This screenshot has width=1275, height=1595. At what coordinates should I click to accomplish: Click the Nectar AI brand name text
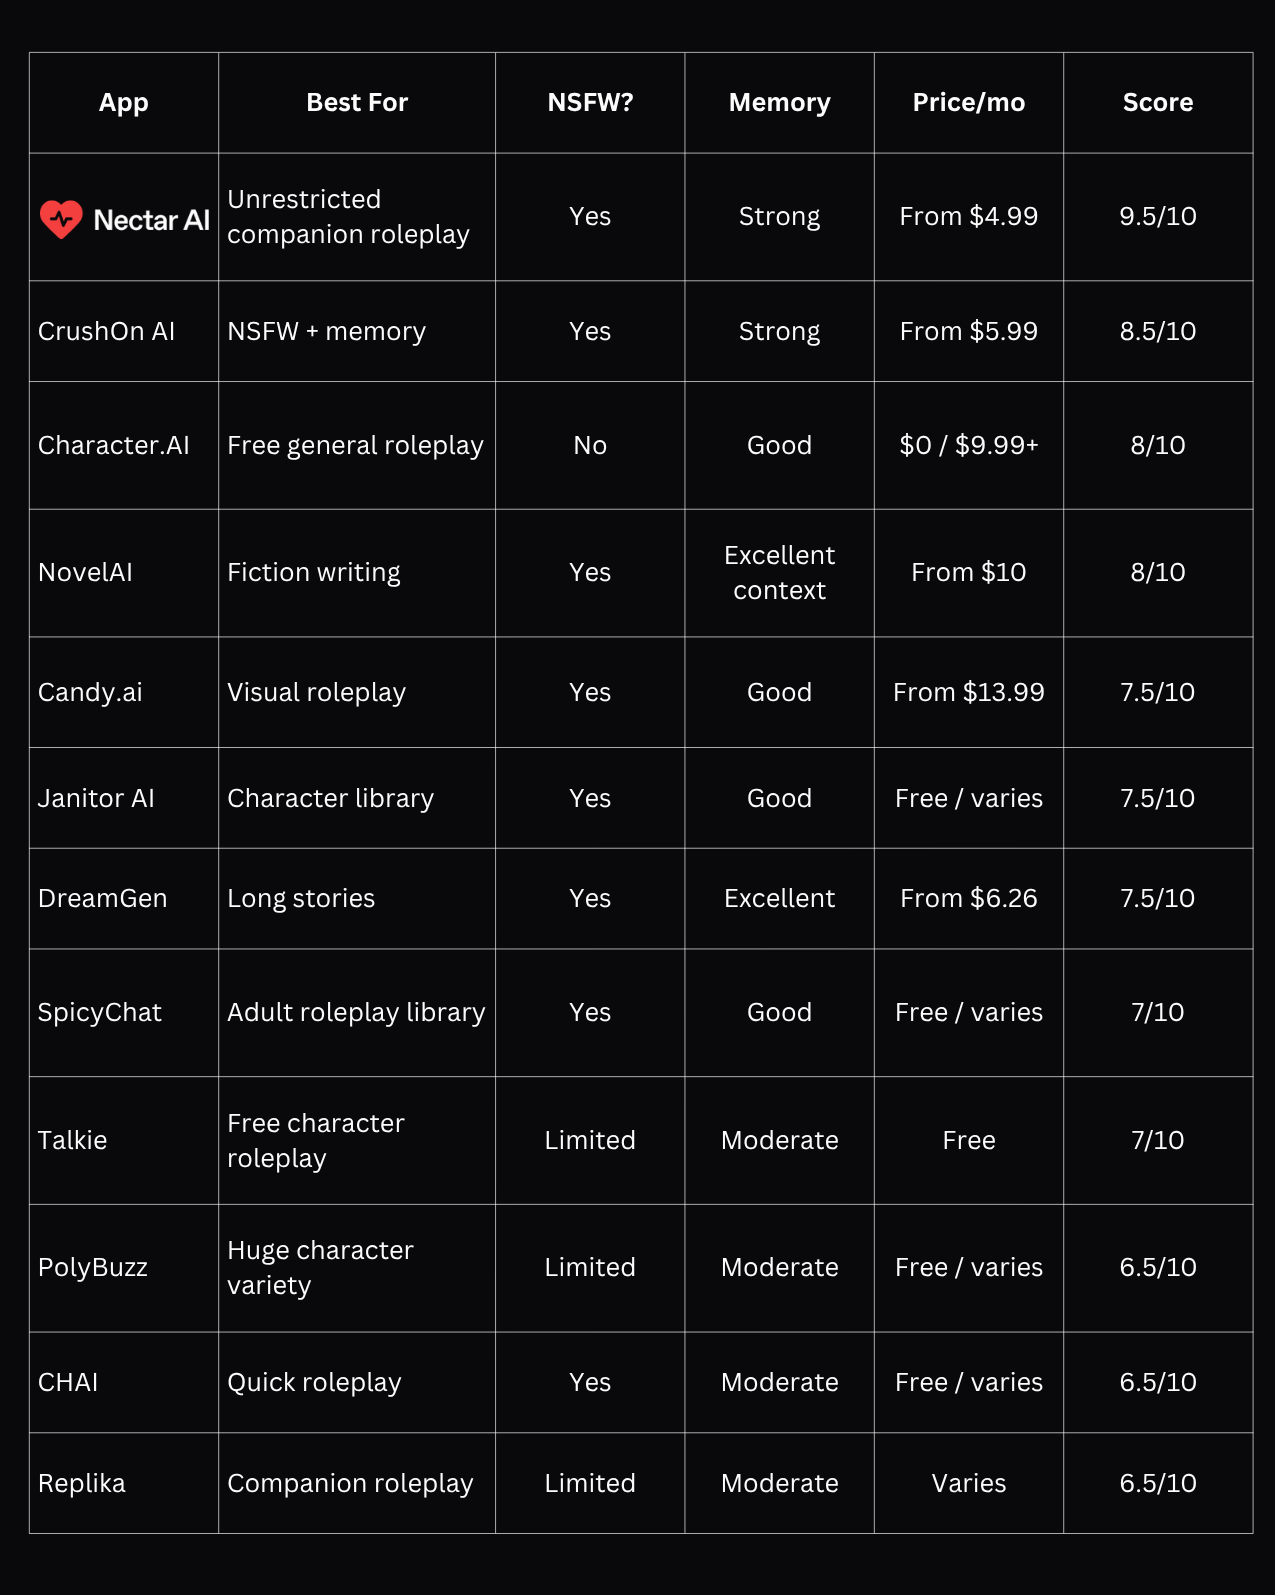coord(152,220)
